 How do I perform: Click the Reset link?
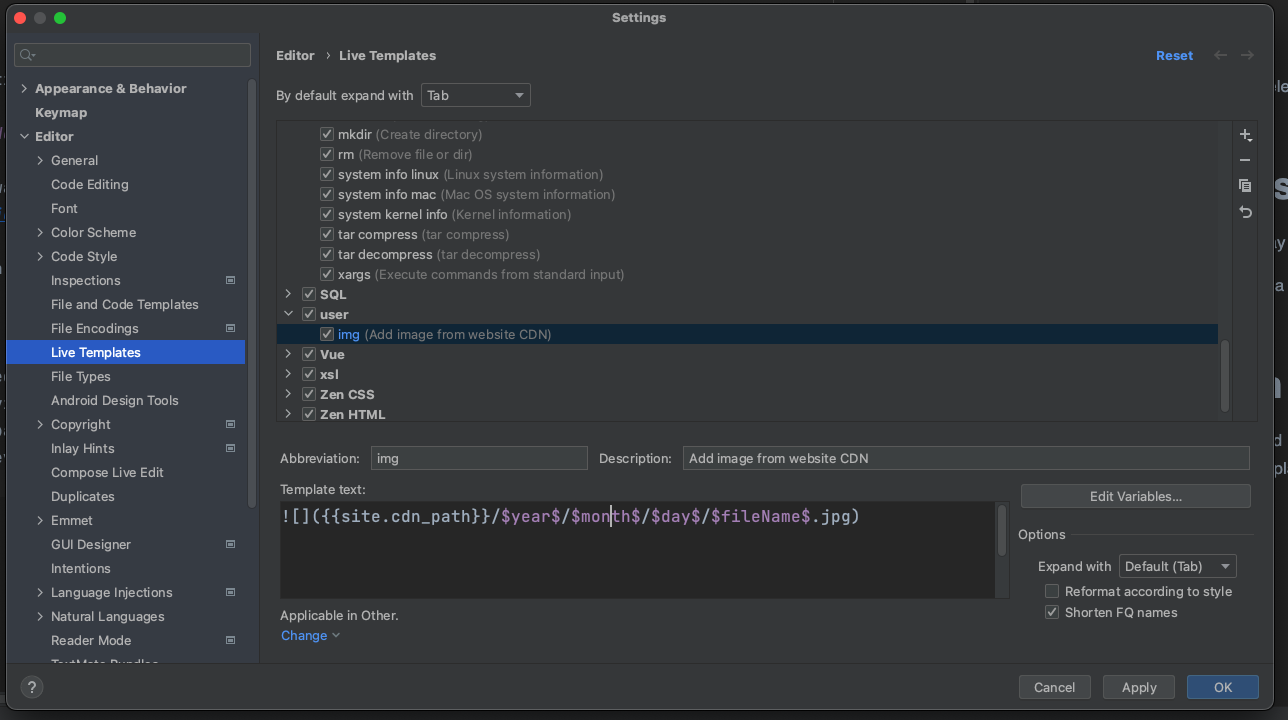1174,56
